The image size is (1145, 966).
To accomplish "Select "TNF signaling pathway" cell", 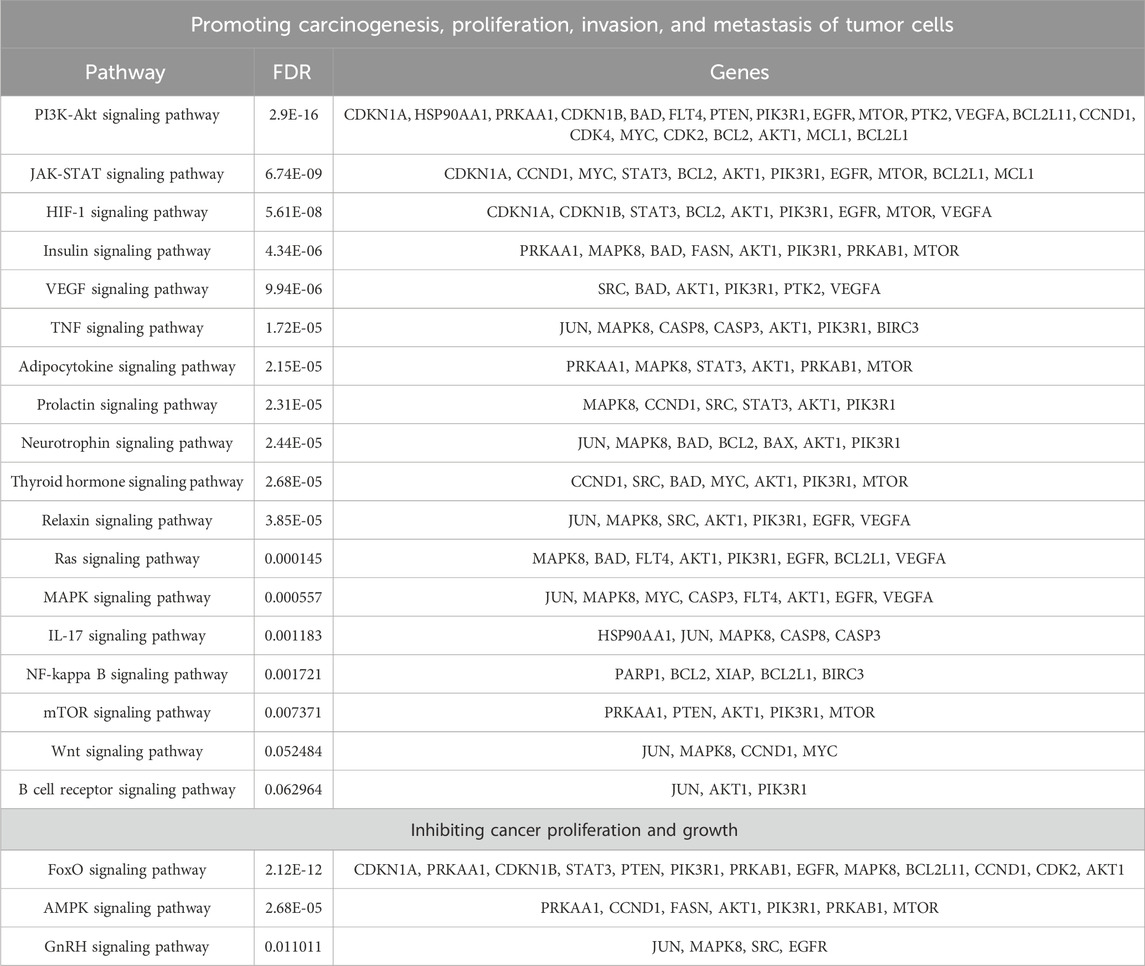I will pos(127,328).
